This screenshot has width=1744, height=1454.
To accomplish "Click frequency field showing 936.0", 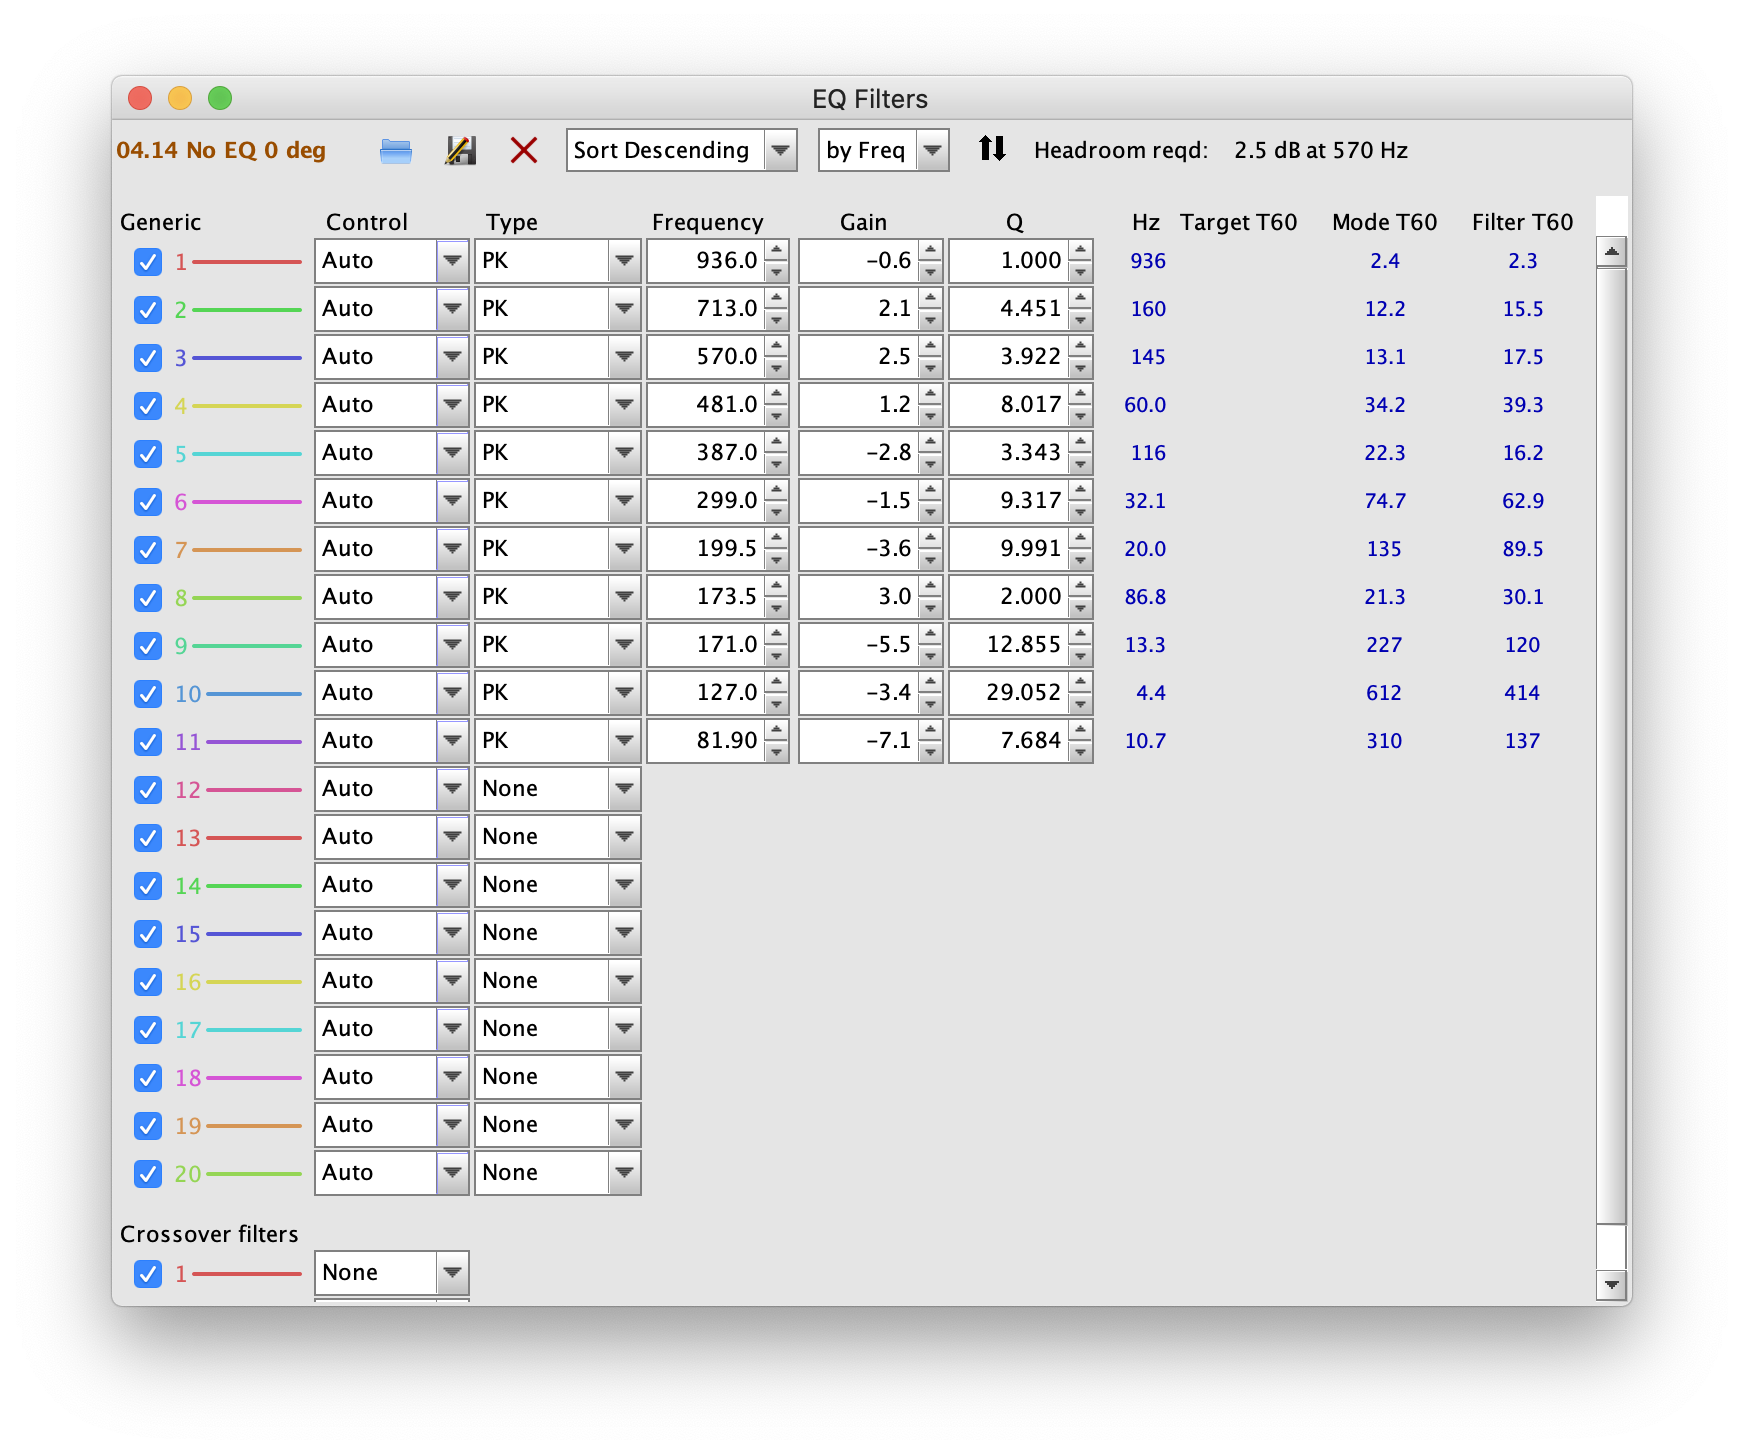I will click(706, 261).
